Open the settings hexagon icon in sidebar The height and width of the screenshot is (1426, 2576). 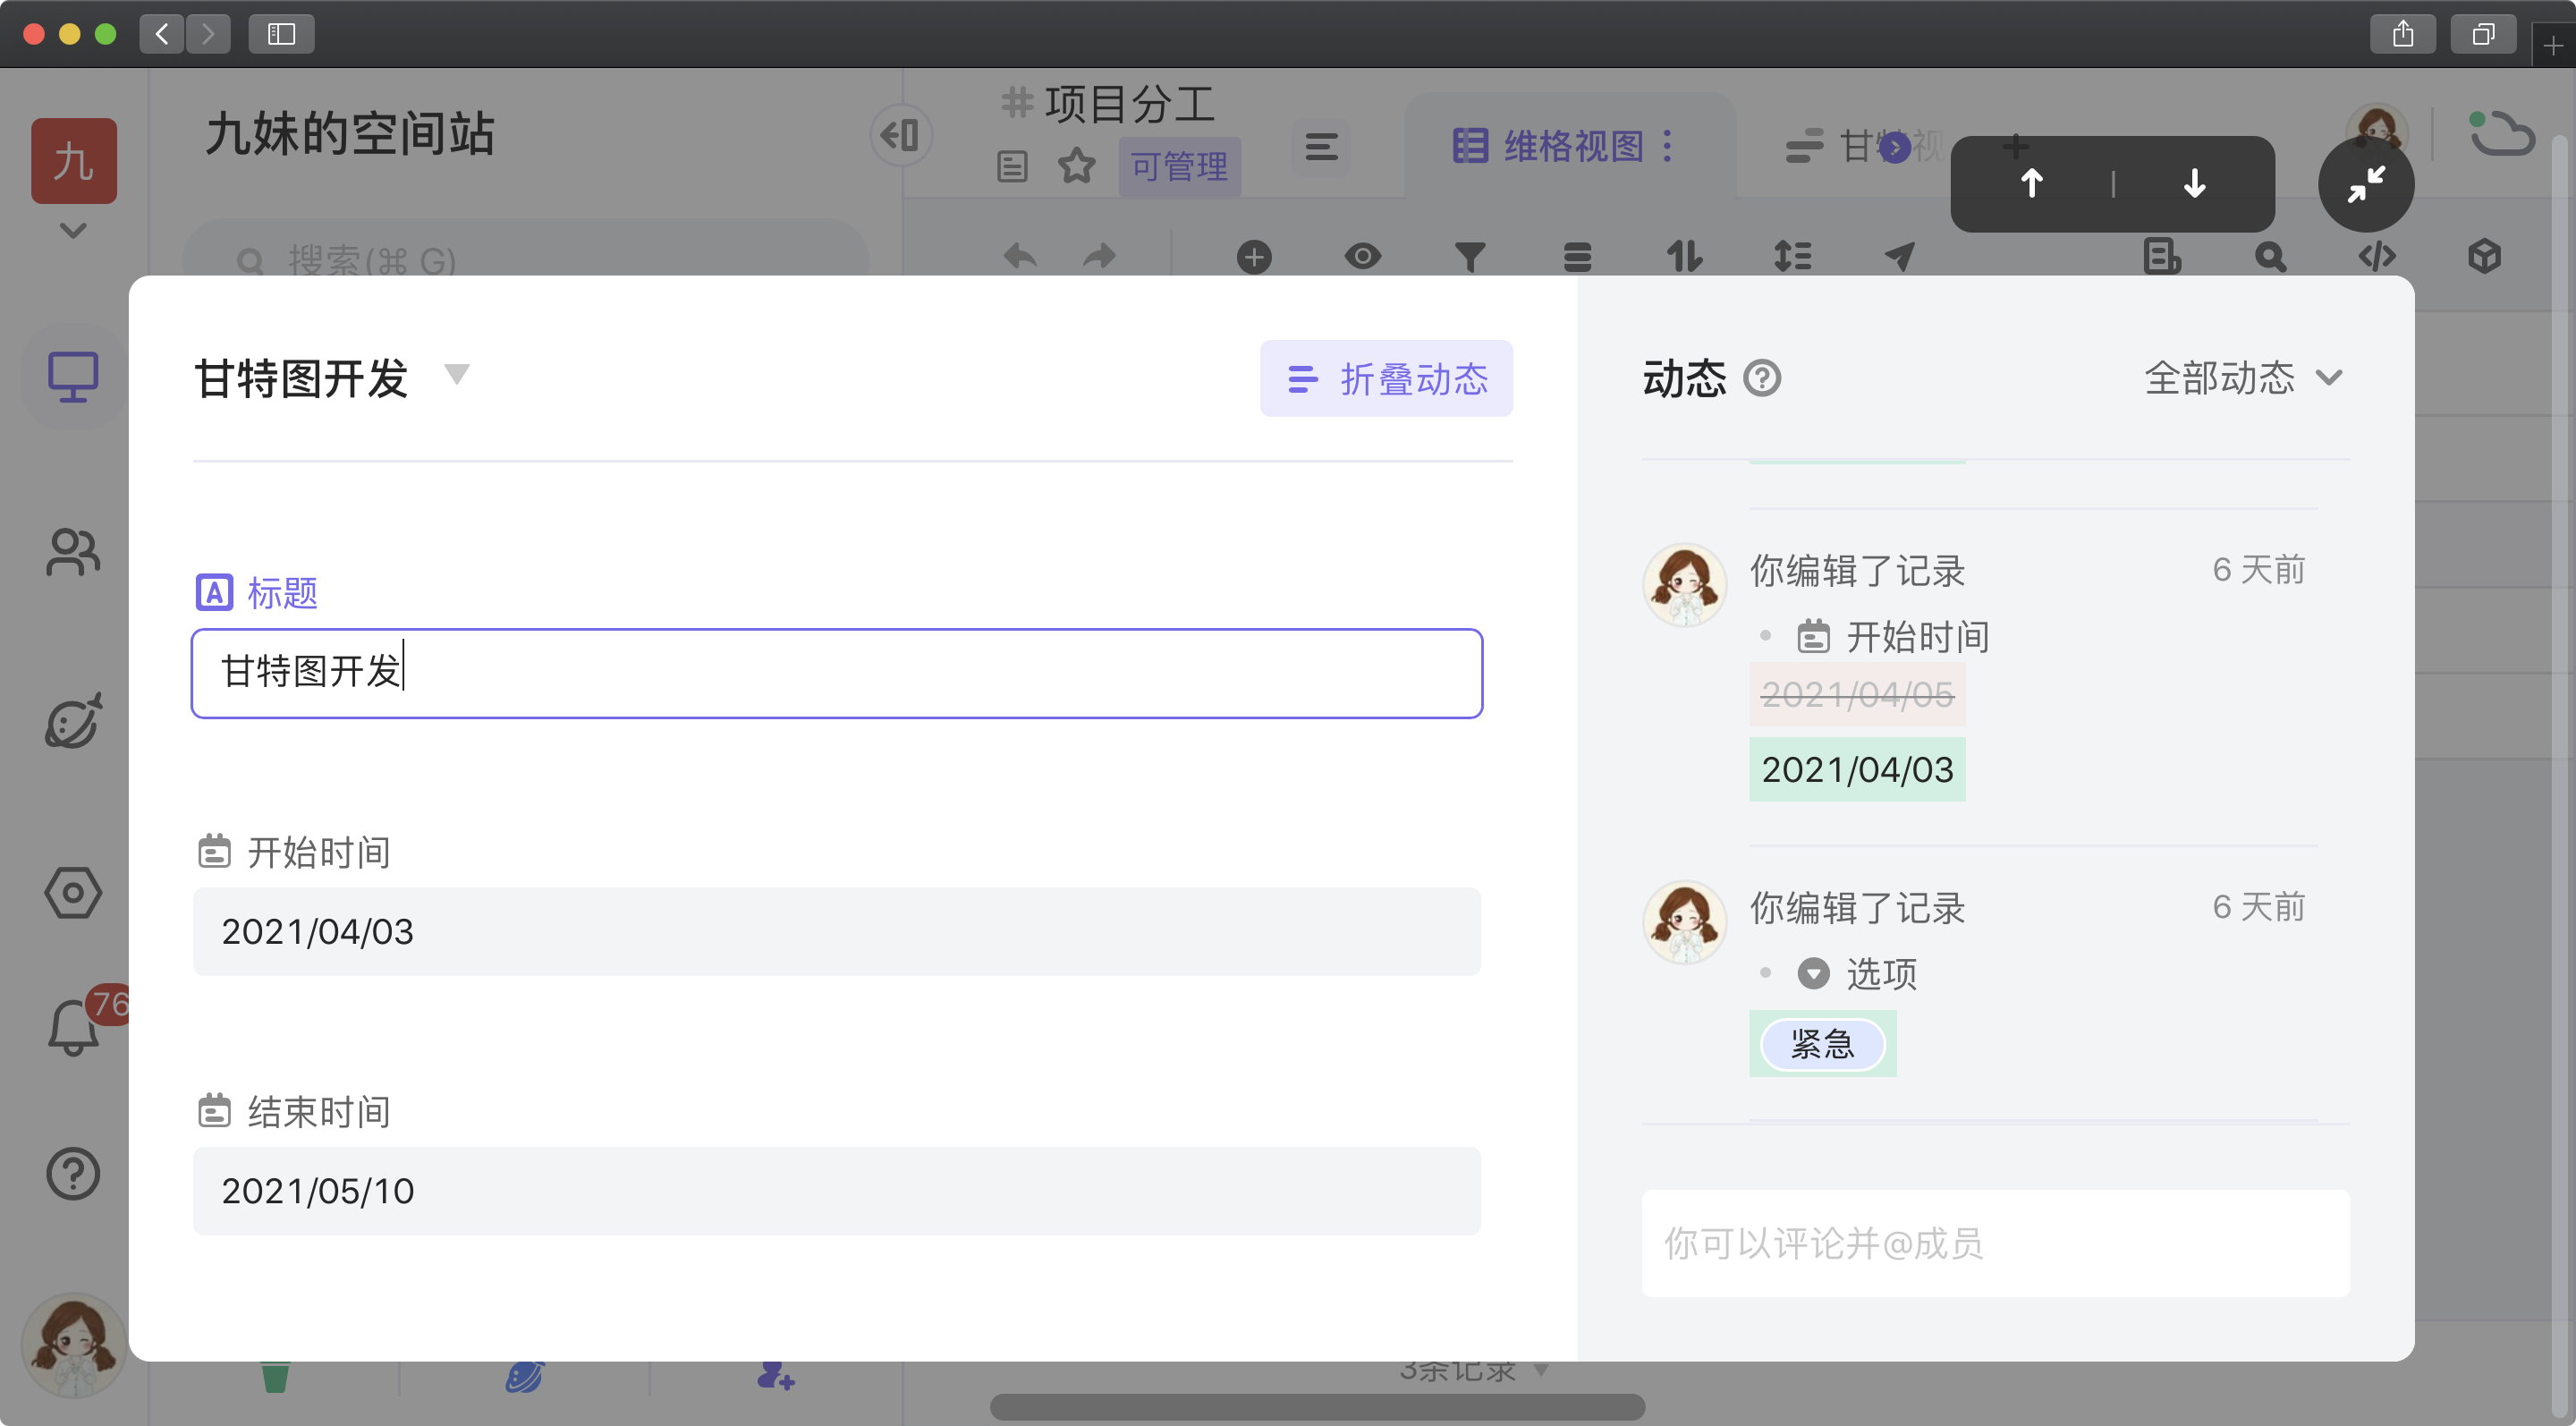(x=73, y=892)
